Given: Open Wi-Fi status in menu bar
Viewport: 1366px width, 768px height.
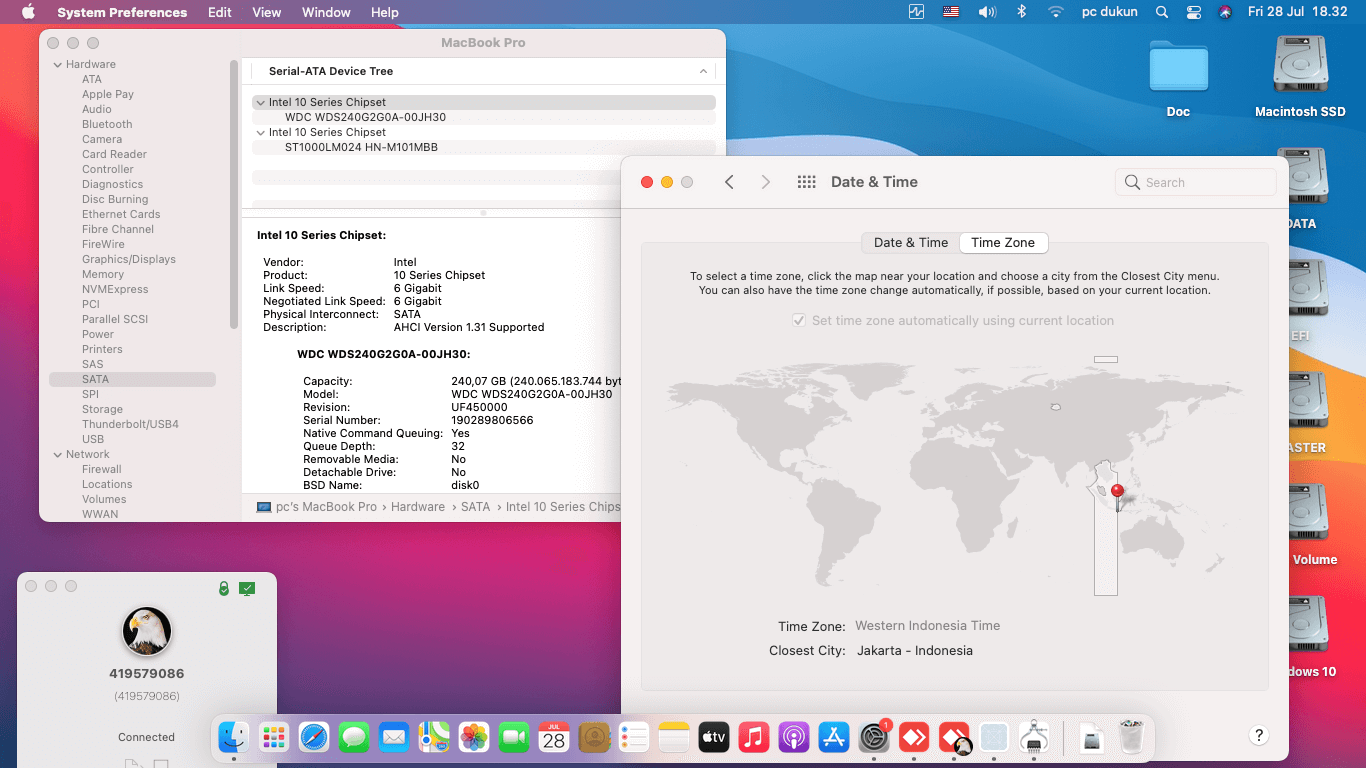Looking at the screenshot, I should pos(1055,12).
